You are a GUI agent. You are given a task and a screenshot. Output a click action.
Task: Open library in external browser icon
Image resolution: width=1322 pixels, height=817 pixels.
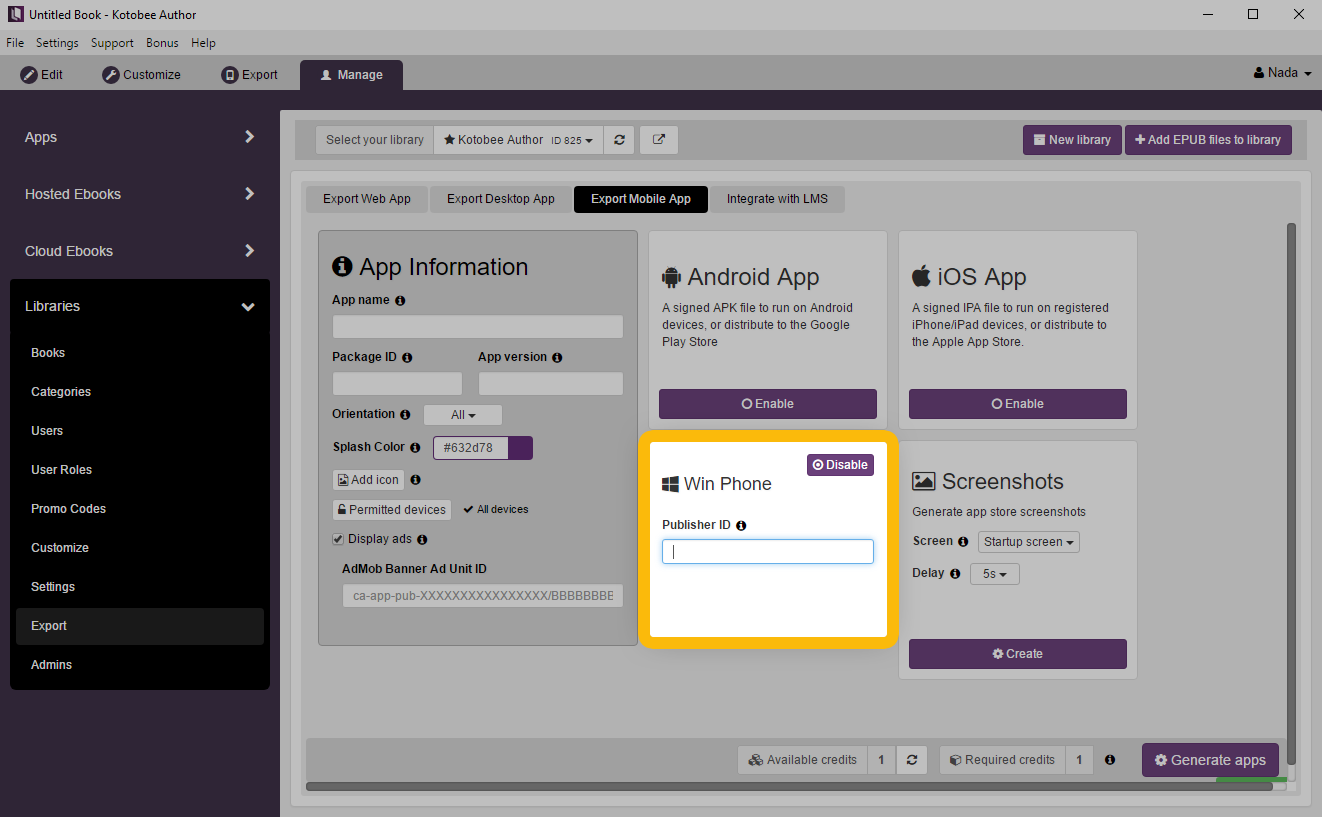(659, 140)
